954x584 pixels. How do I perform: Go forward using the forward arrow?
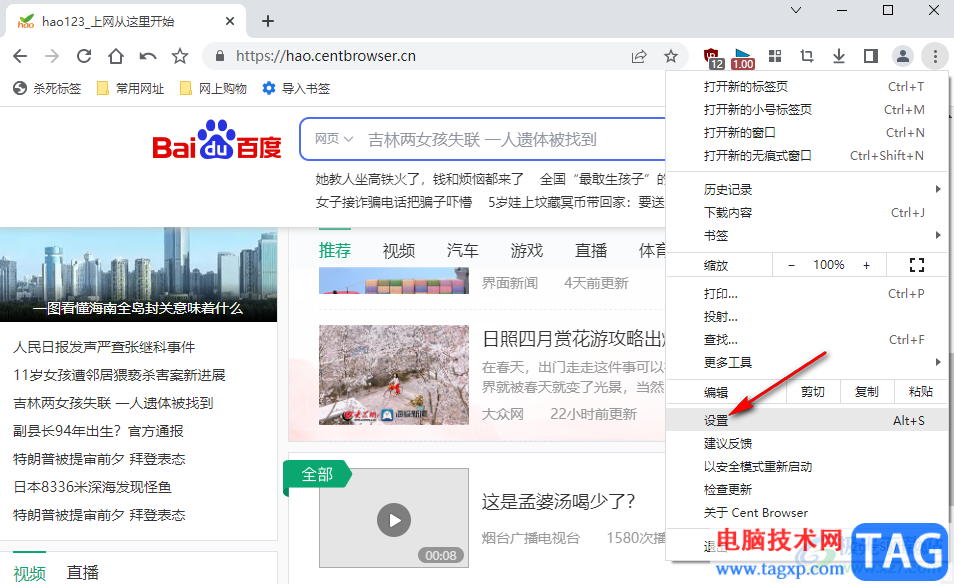[52, 57]
